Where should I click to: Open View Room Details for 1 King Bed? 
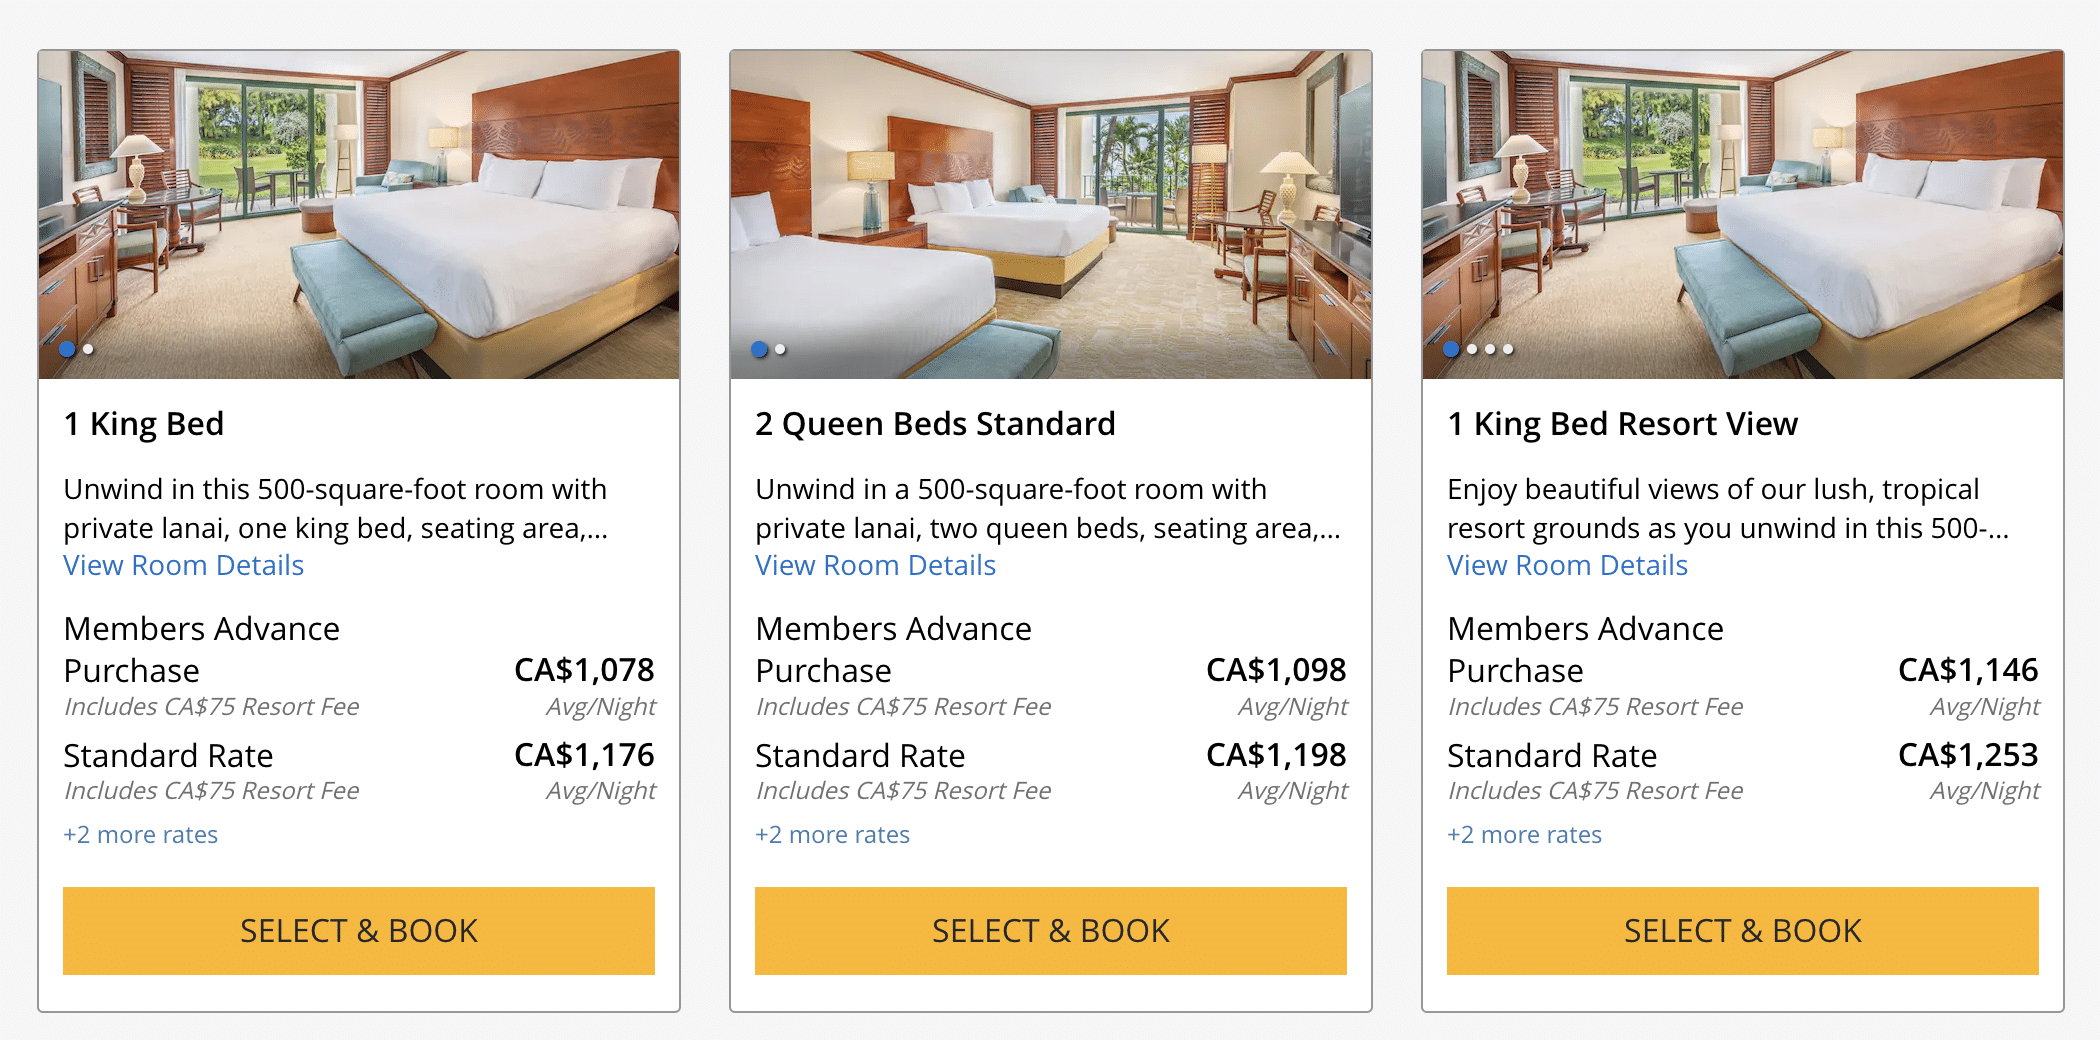point(183,566)
